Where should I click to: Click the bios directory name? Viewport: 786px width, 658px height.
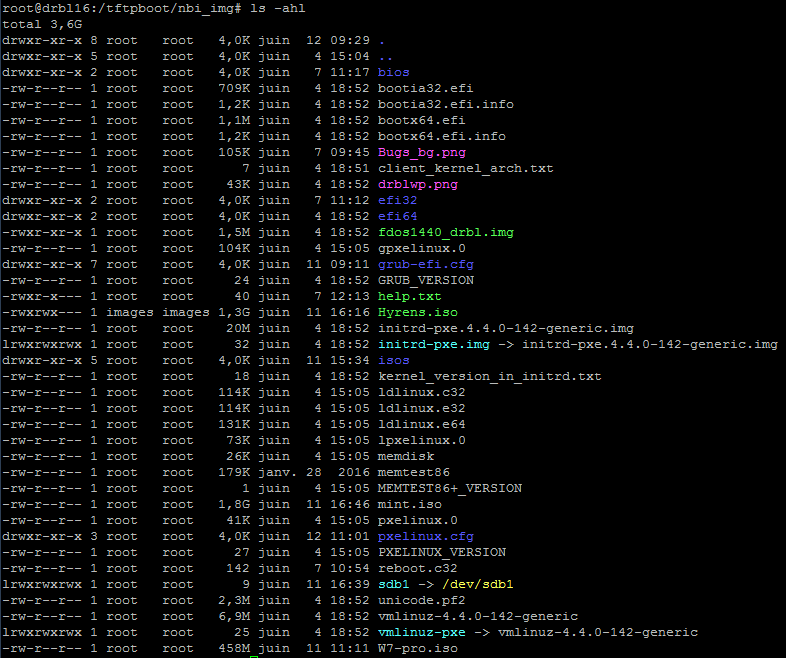tap(394, 72)
